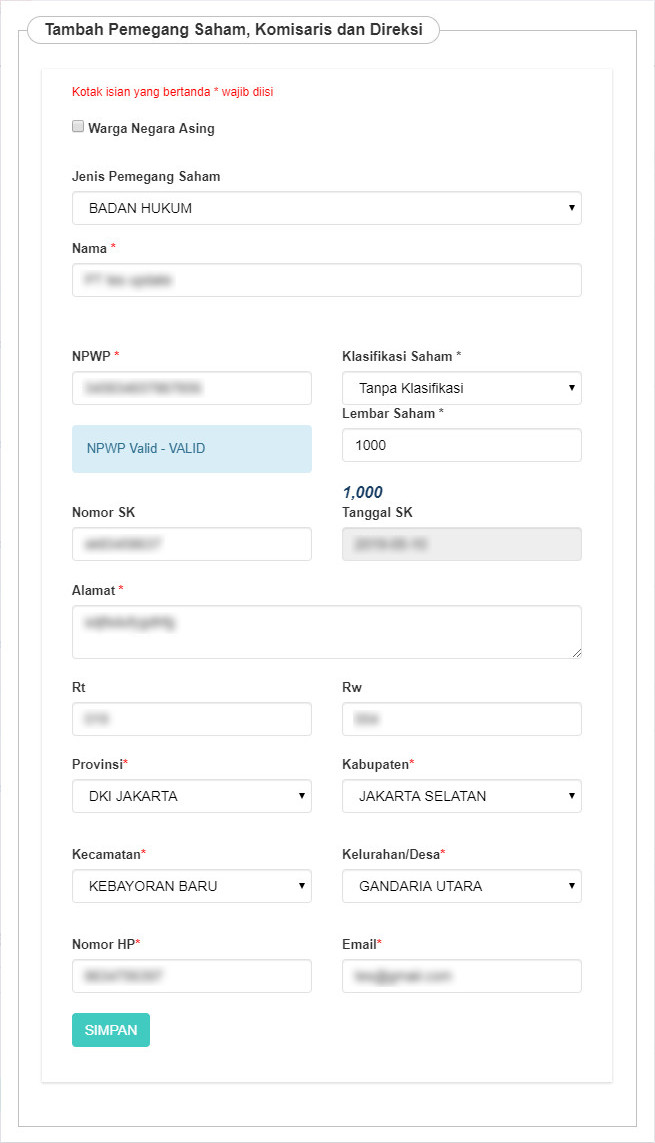The width and height of the screenshot is (655, 1143).
Task: Focus the Rt input field
Action: click(191, 719)
